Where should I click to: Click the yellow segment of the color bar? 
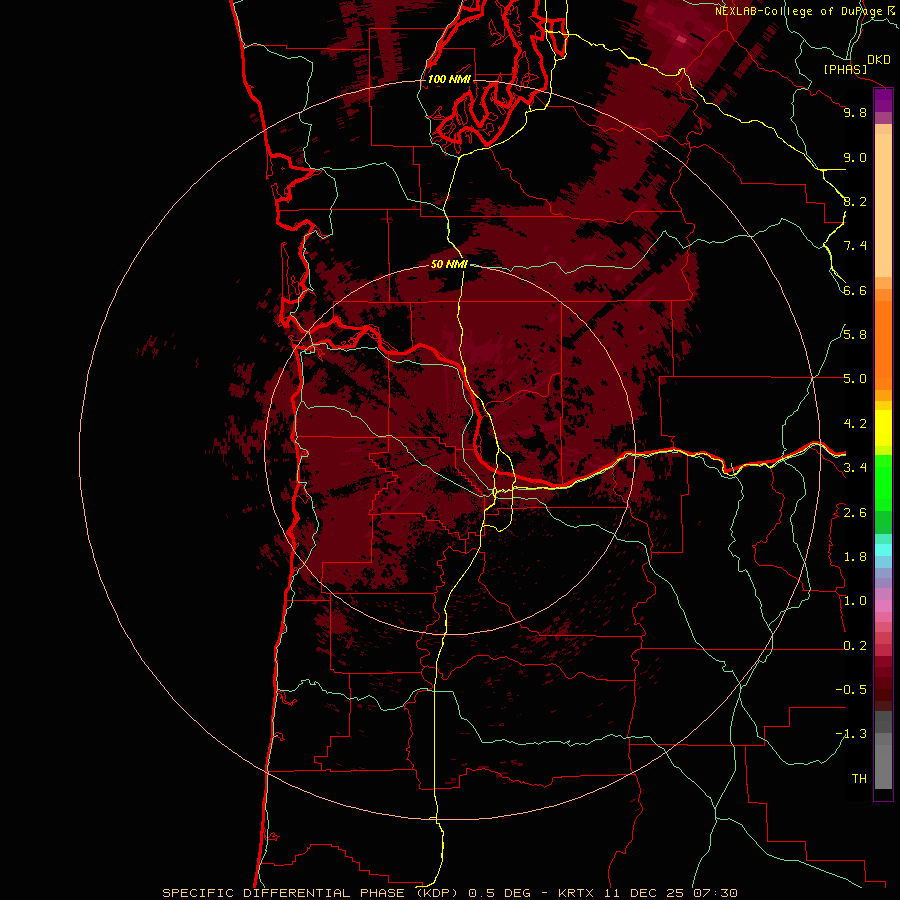(x=883, y=428)
